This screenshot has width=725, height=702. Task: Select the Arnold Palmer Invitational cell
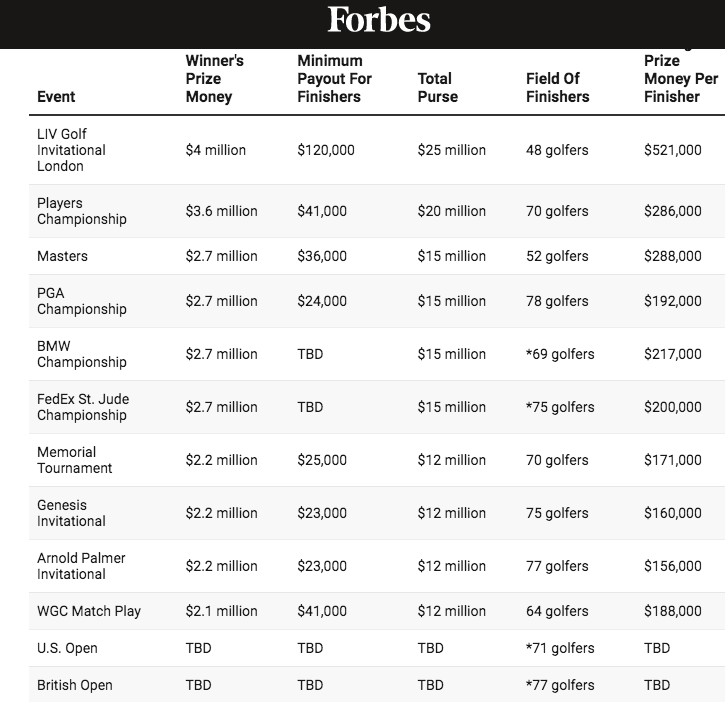81,566
